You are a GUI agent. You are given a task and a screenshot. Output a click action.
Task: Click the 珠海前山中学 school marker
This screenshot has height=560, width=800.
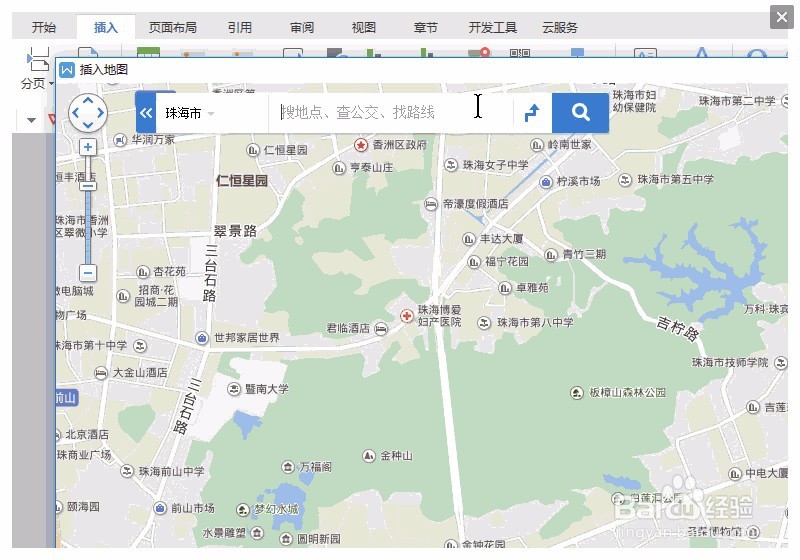127,471
